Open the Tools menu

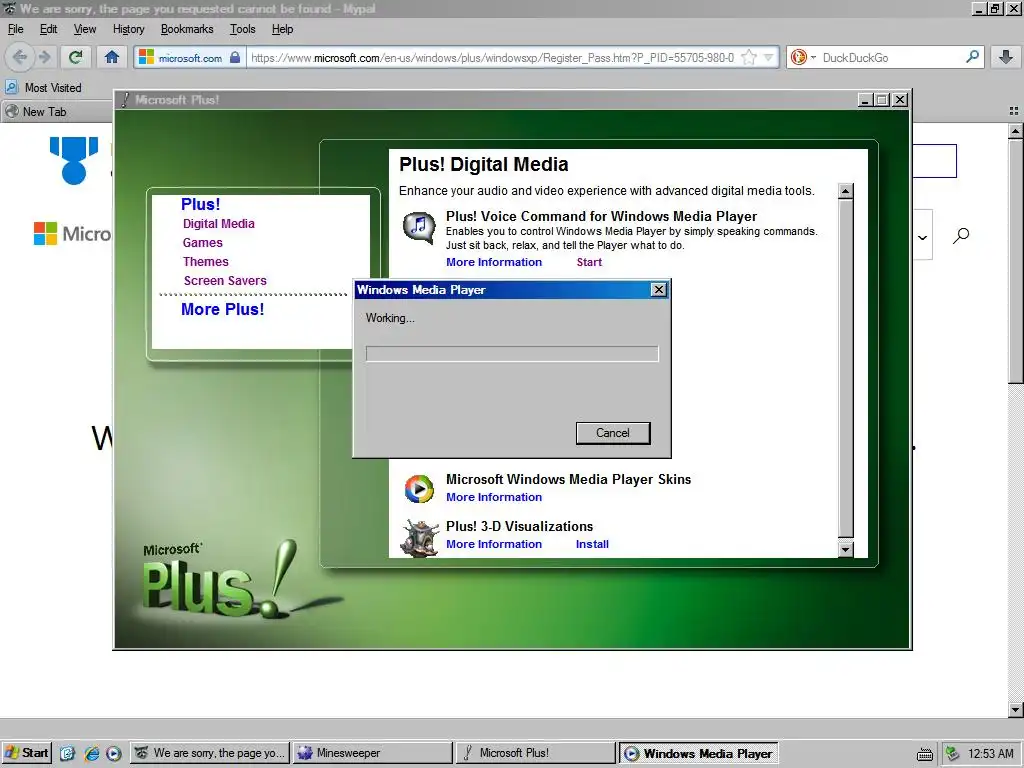click(x=242, y=29)
